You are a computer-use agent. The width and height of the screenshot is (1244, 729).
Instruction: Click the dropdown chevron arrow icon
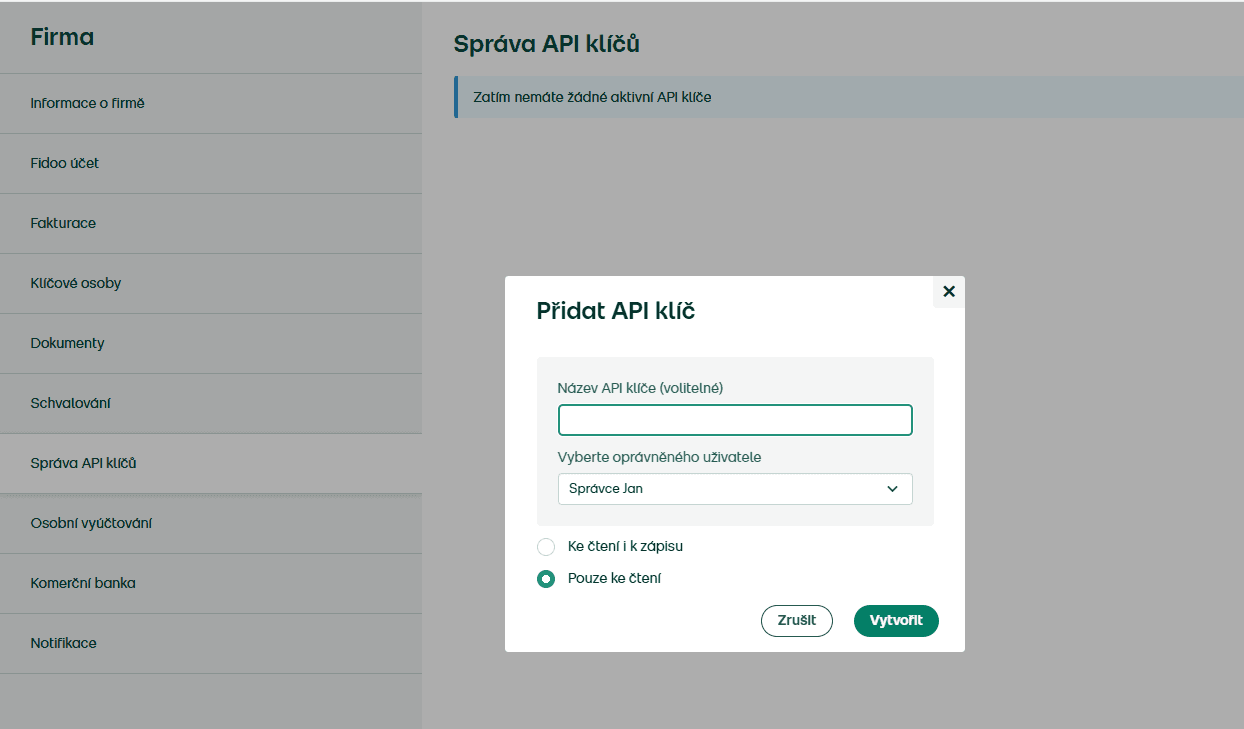[x=892, y=489]
